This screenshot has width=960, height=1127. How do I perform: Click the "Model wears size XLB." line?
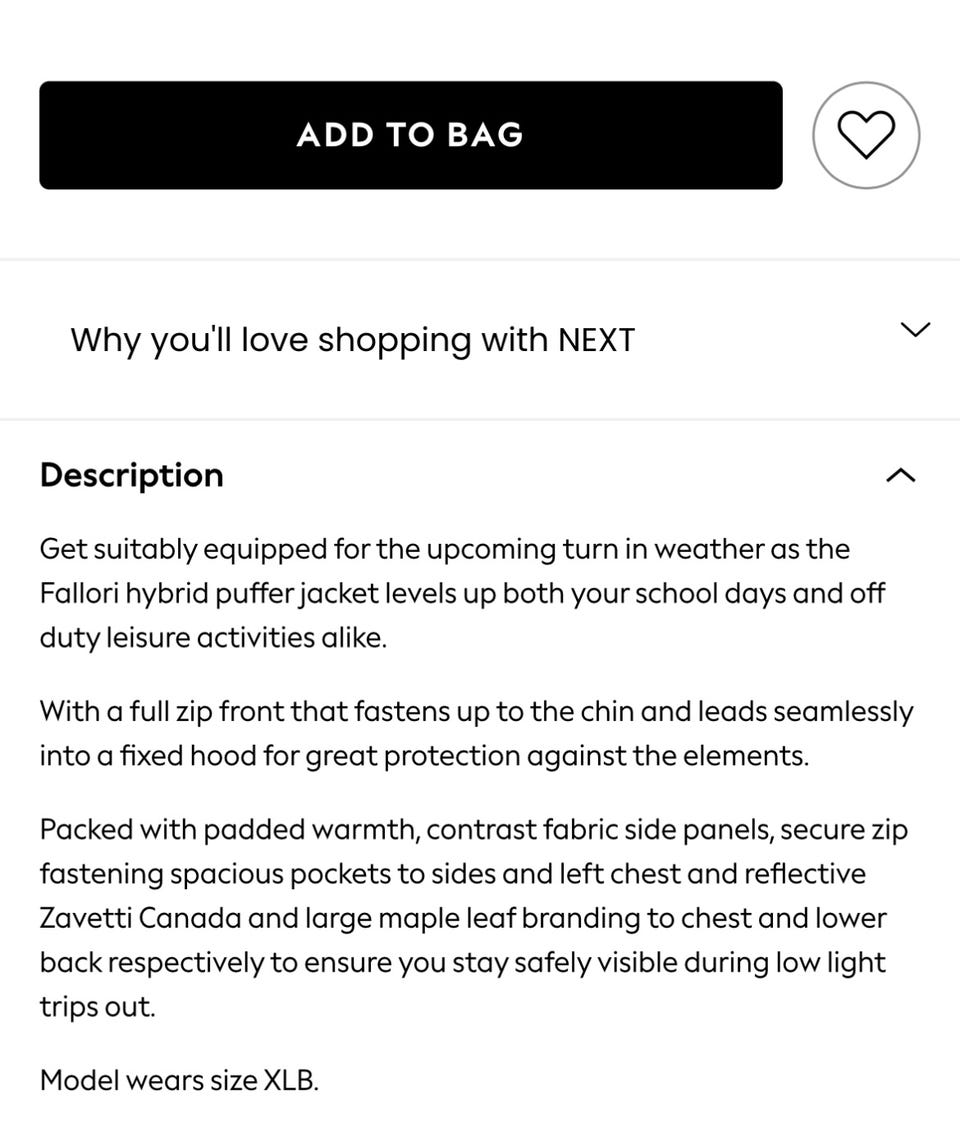(x=179, y=1080)
